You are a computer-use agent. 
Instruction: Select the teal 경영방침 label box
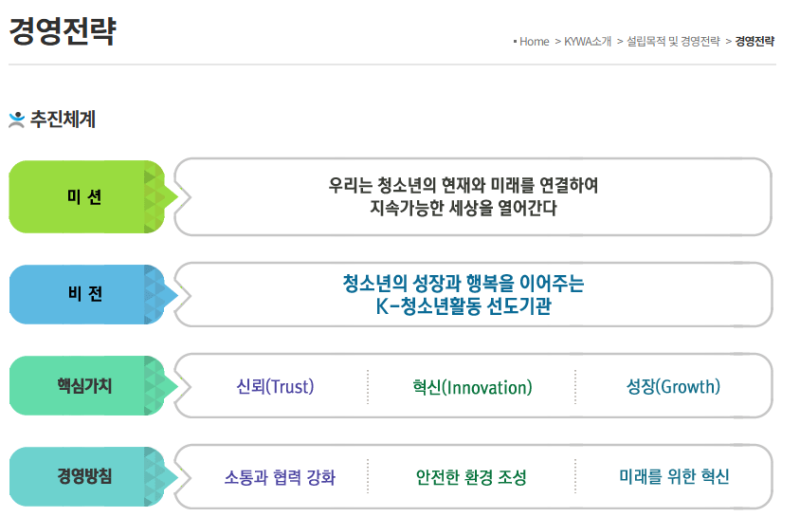point(85,476)
